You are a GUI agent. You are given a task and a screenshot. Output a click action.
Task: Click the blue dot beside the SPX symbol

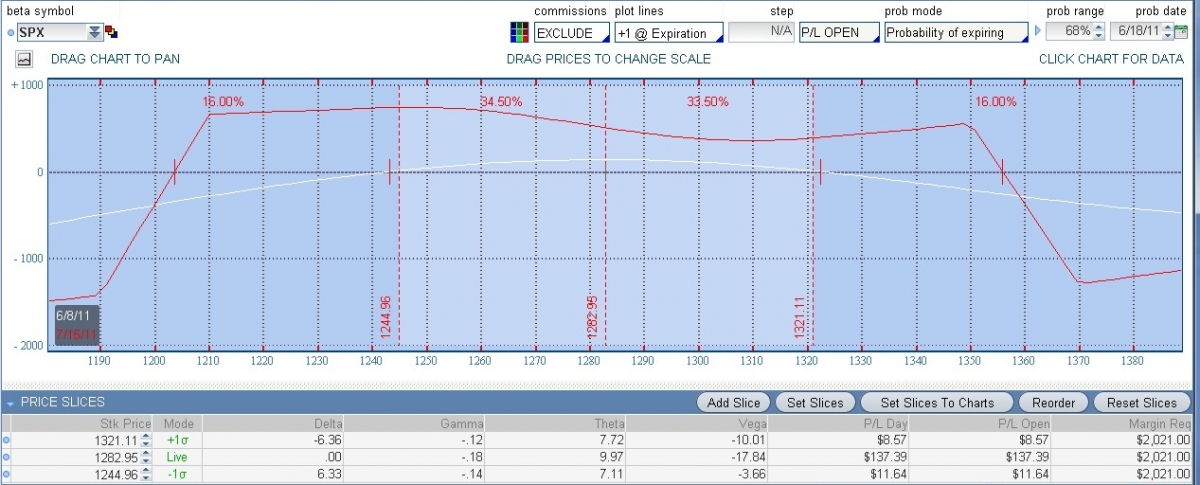click(10, 33)
